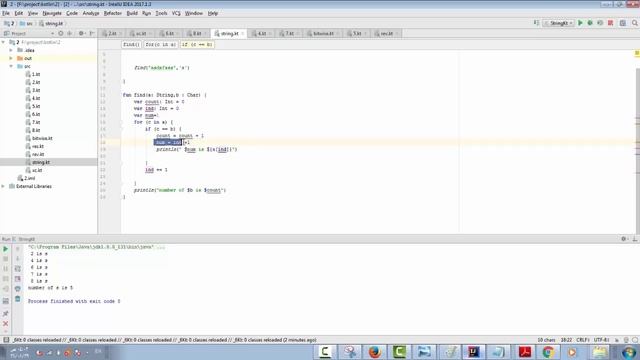This screenshot has height=360, width=640.
Task: Open Project Structure from the main toolbar
Action: click(622, 23)
